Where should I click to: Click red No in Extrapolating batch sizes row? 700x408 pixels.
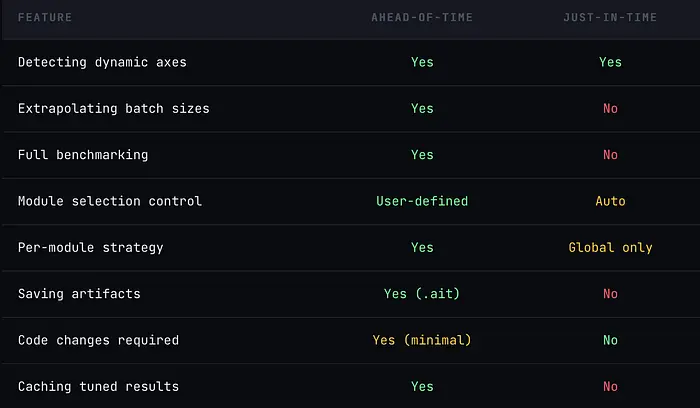(x=610, y=108)
